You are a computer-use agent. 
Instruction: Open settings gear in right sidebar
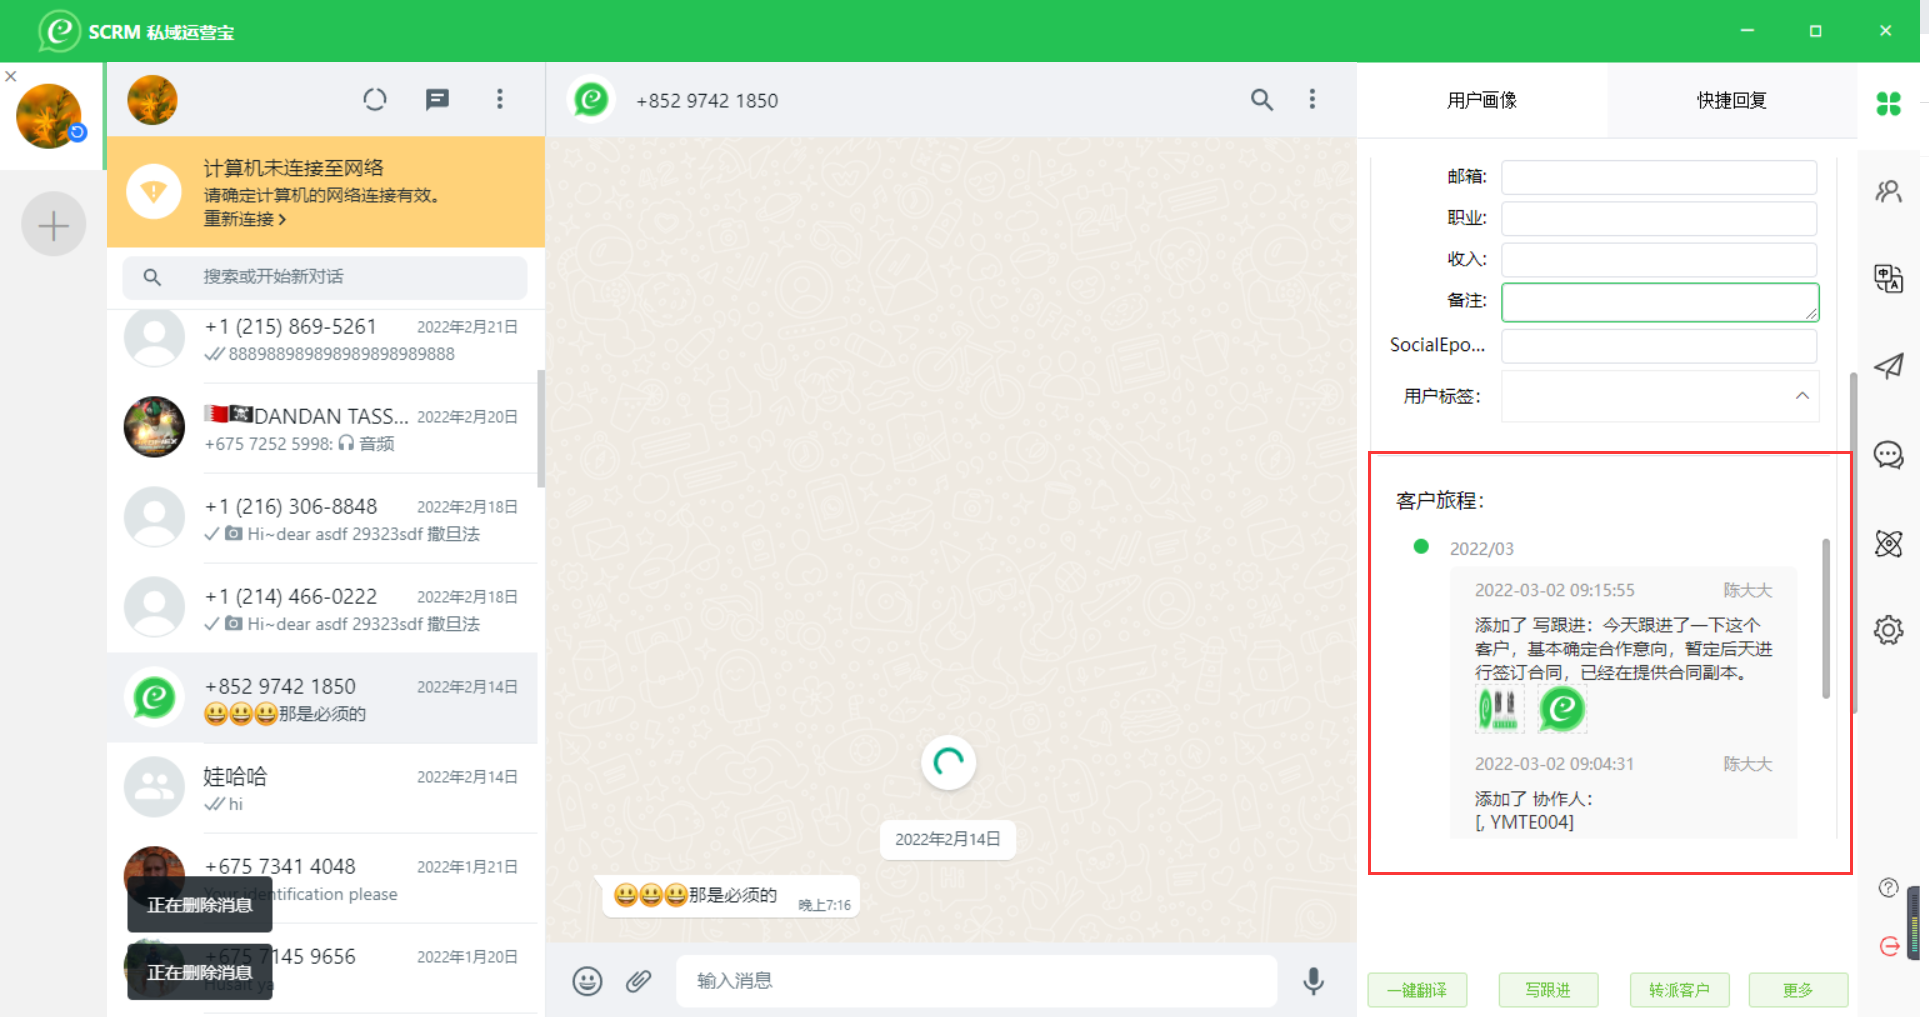[x=1888, y=630]
